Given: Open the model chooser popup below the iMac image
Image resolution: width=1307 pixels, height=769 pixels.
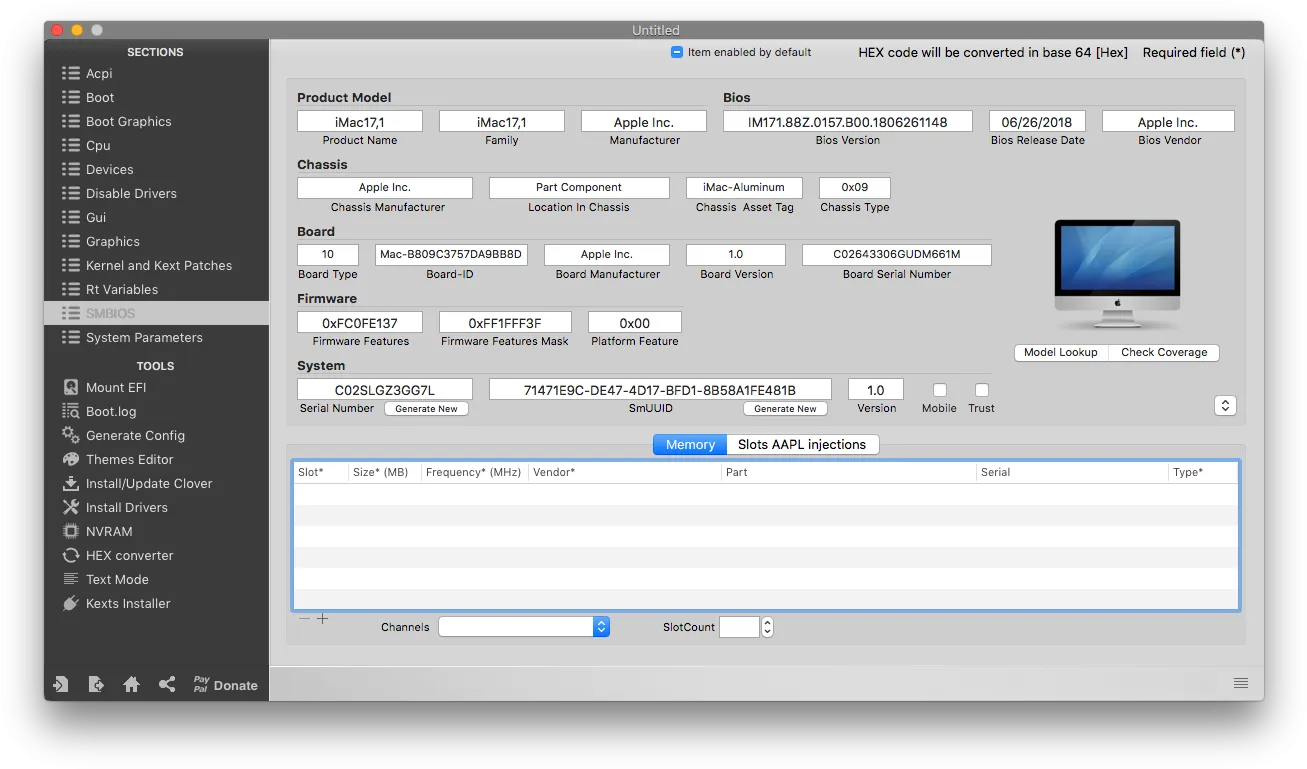Looking at the screenshot, I should [x=1225, y=405].
